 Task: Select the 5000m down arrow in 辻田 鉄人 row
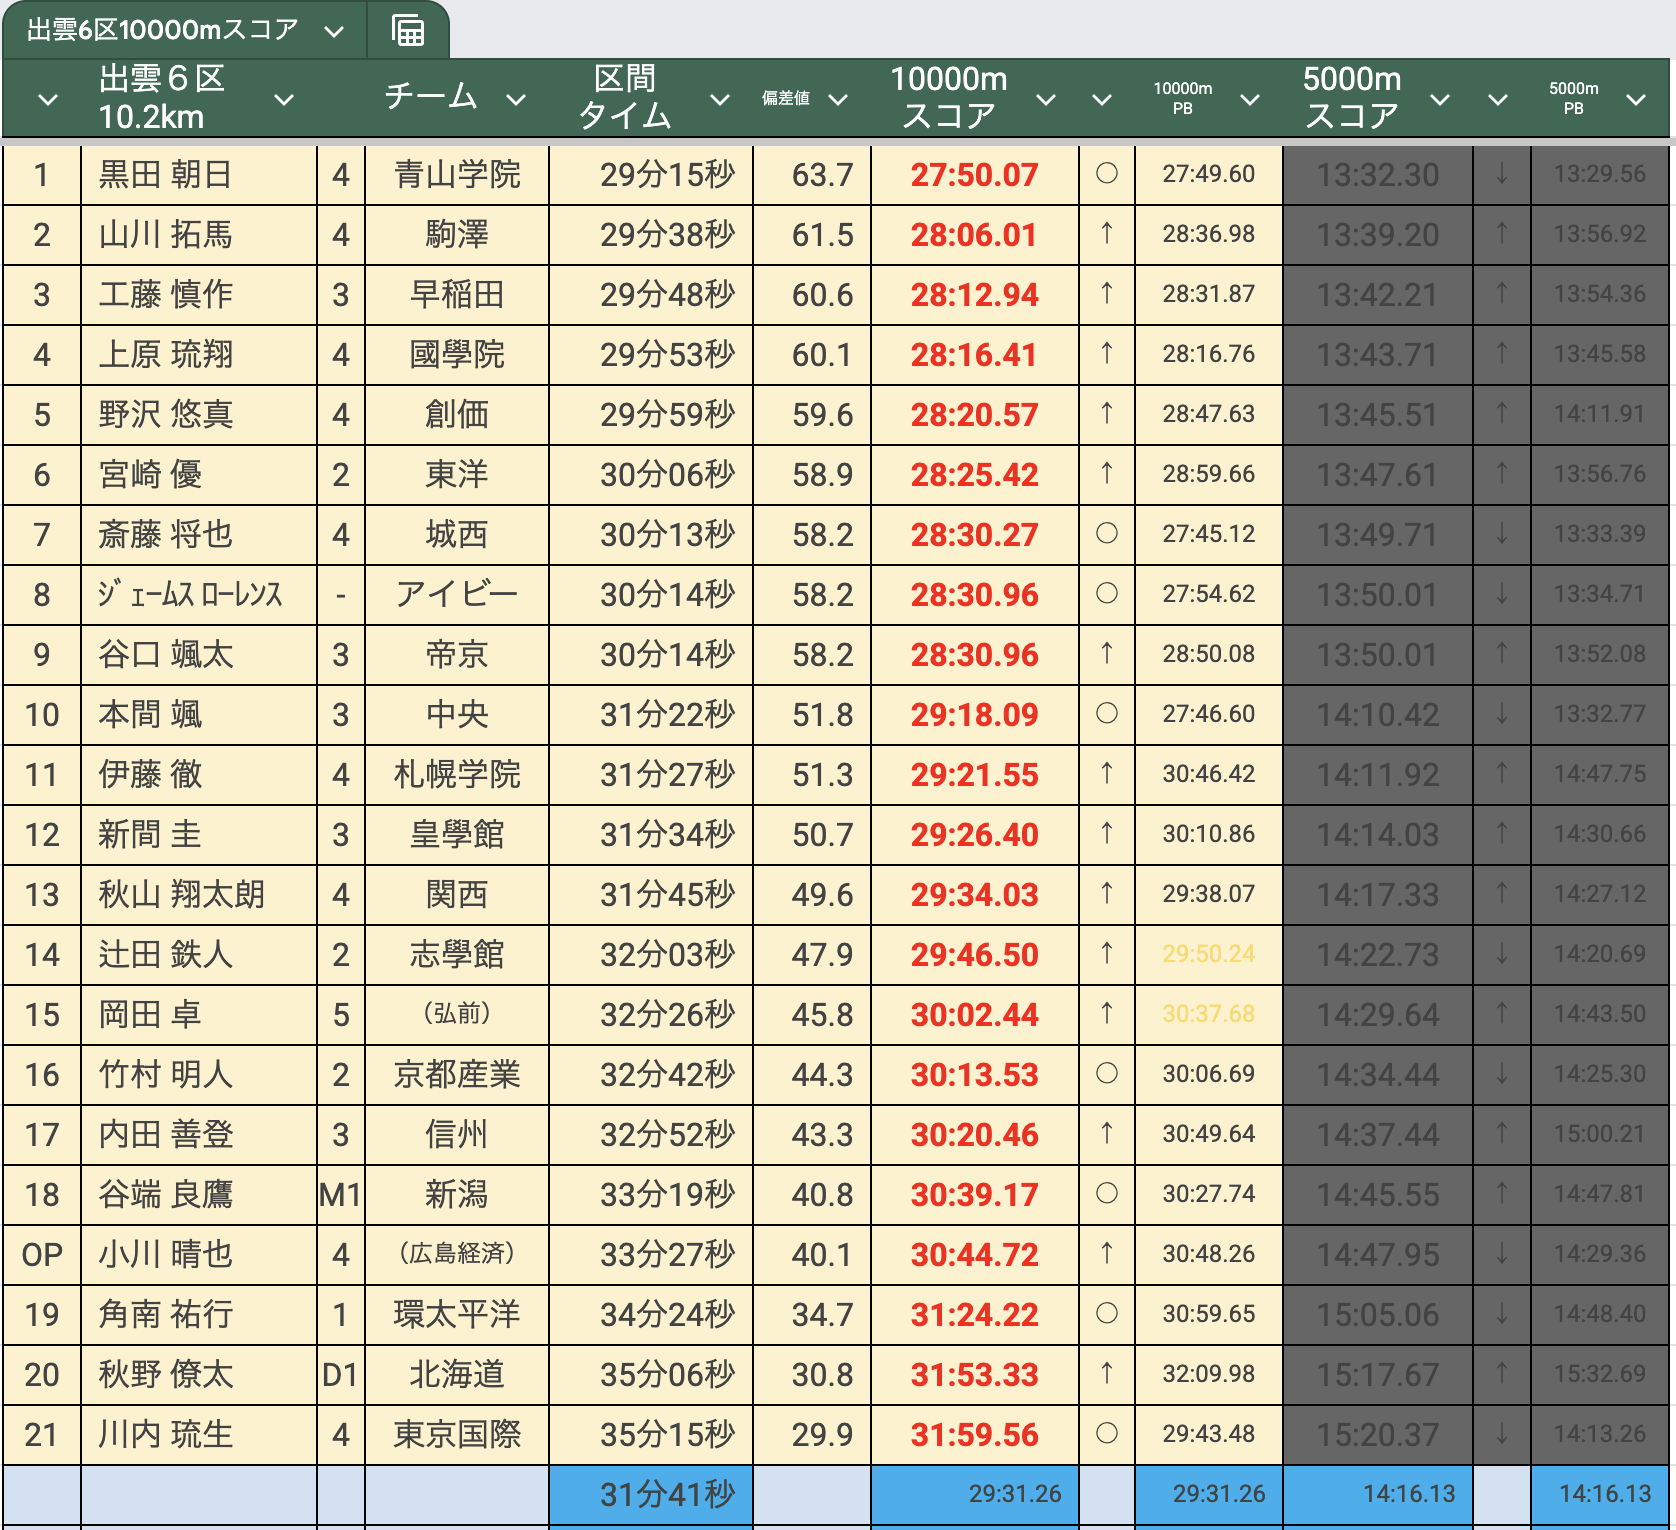pyautogui.click(x=1502, y=954)
